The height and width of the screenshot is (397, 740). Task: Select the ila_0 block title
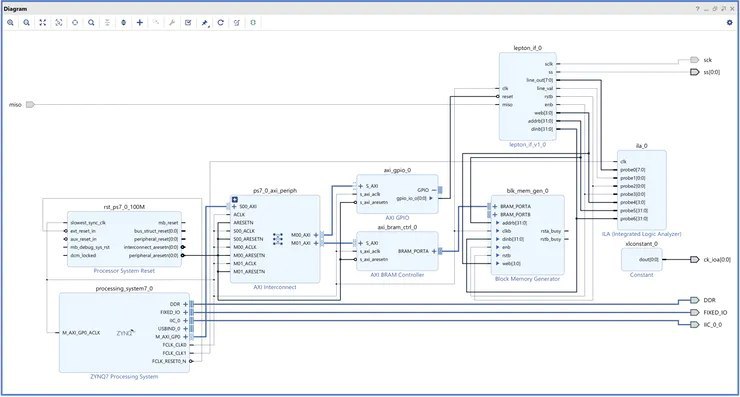[x=641, y=146]
